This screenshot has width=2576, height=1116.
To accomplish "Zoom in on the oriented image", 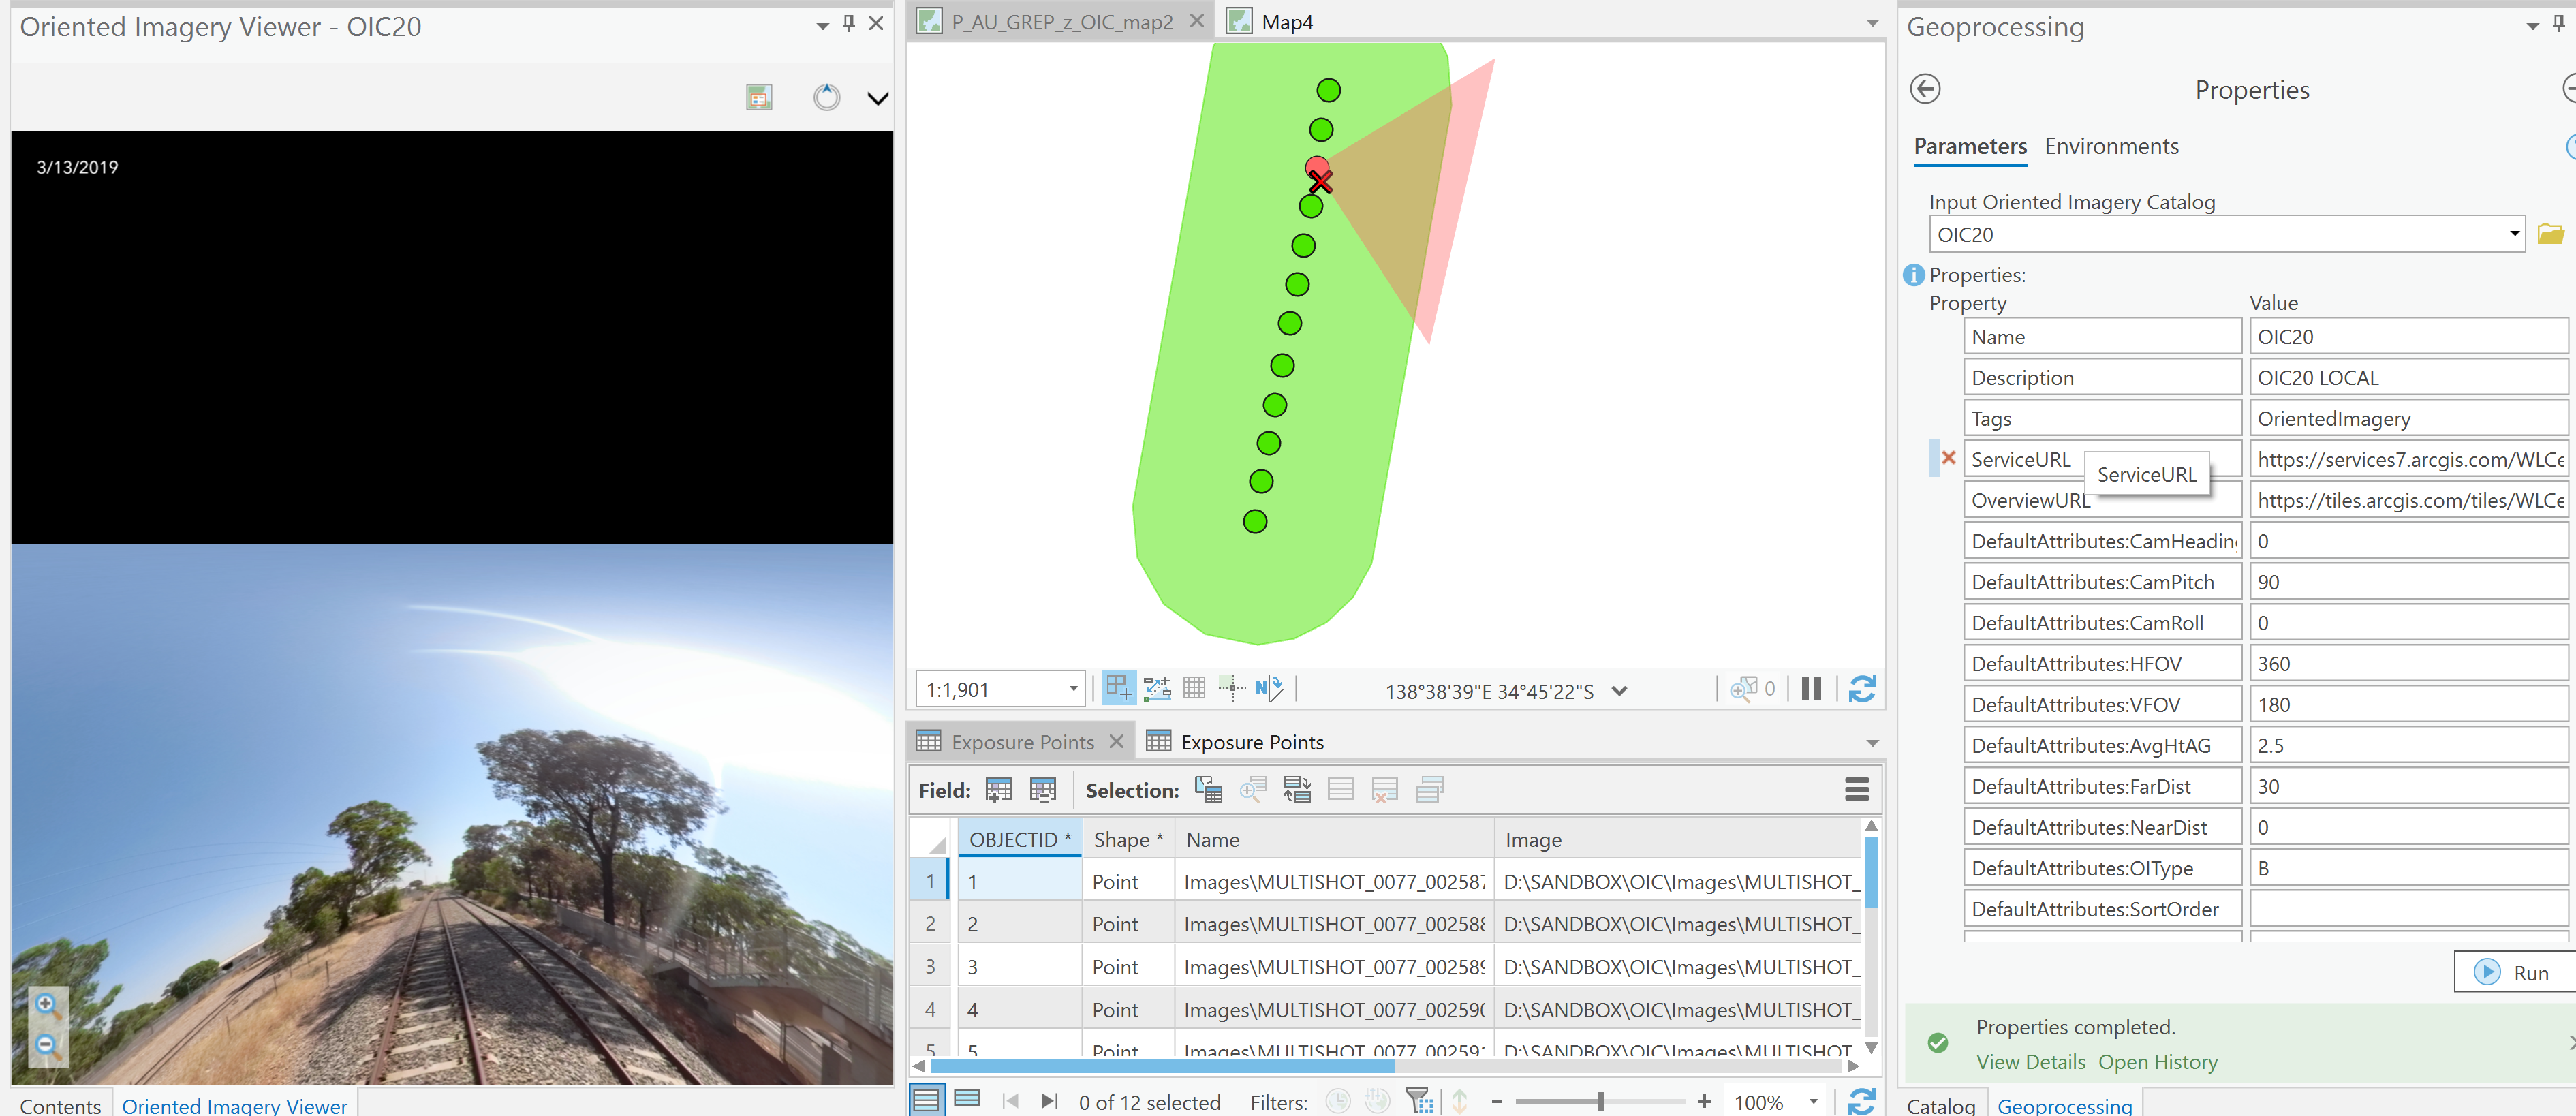I will pyautogui.click(x=47, y=1005).
